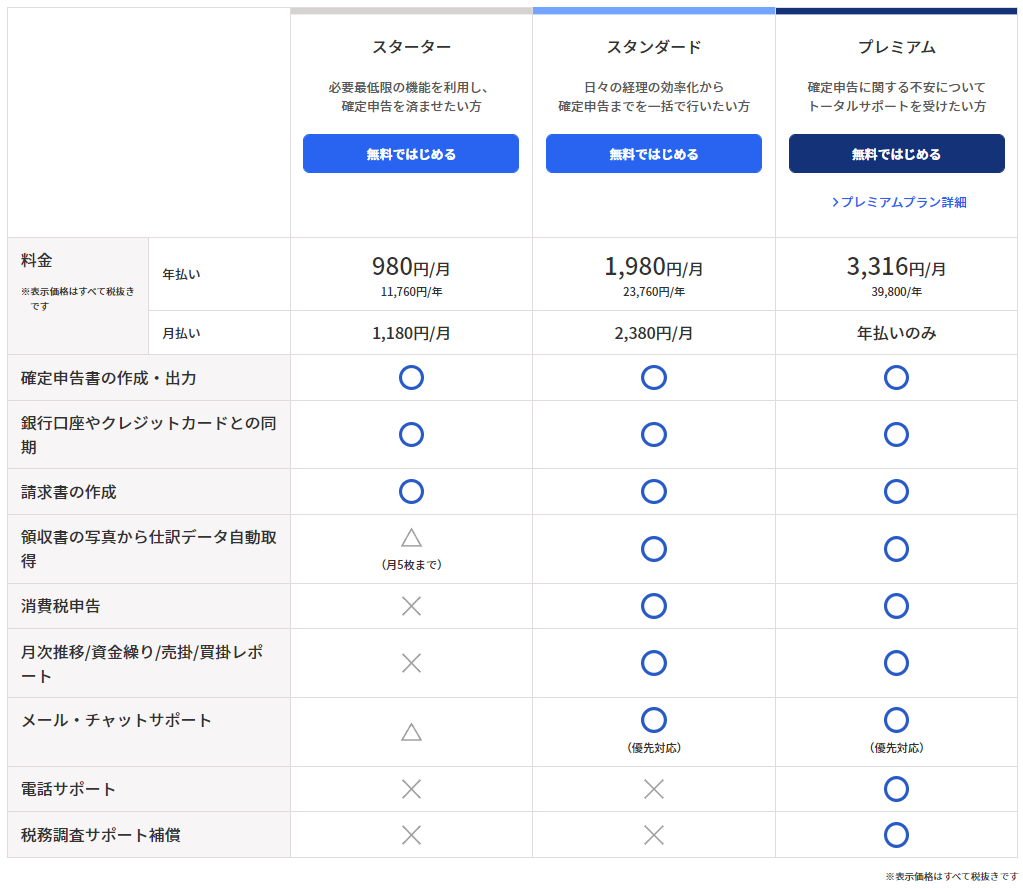Click Starter cross icon in 消費税申告 row

(x=411, y=606)
